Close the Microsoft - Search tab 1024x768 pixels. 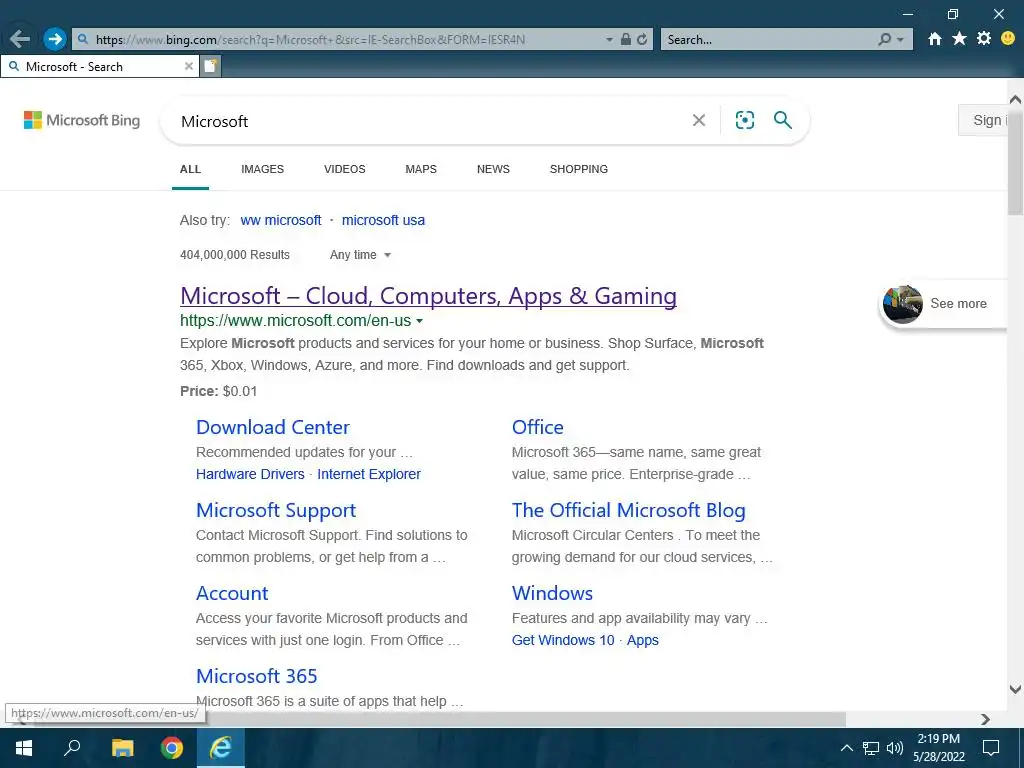click(x=189, y=66)
